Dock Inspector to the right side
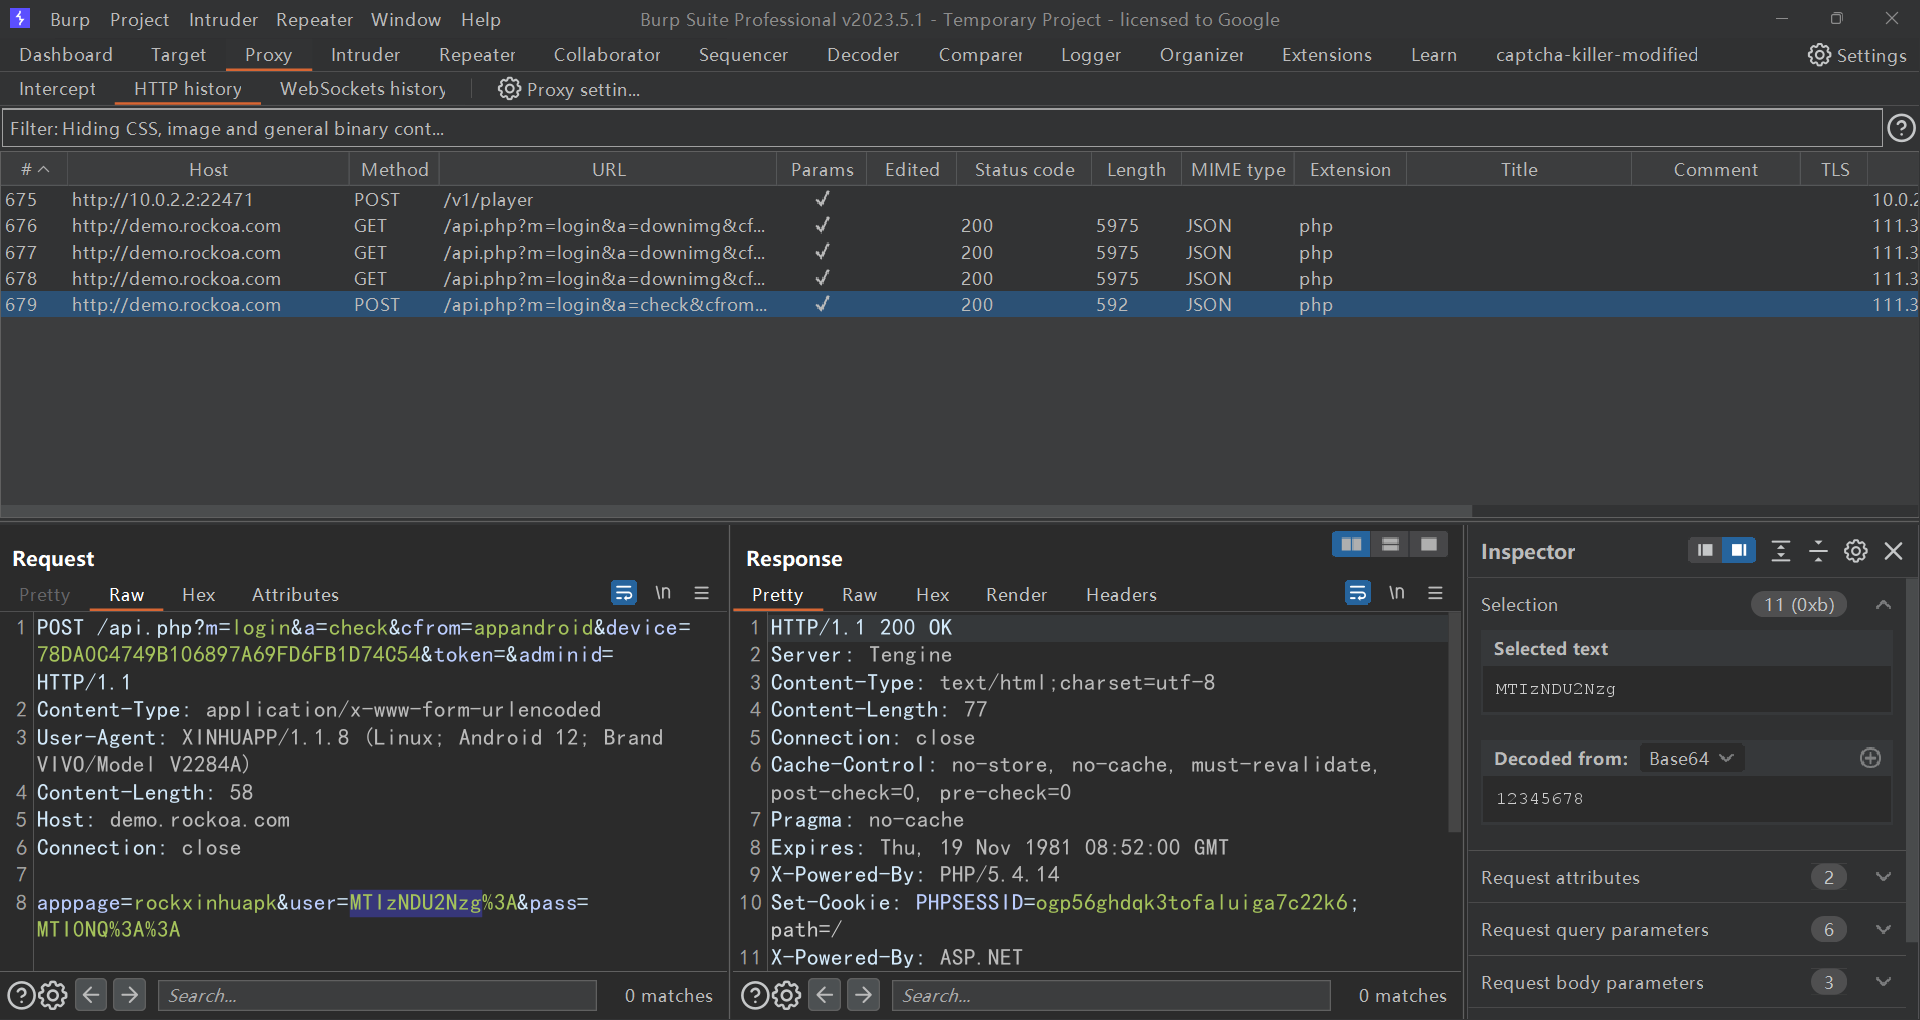 coord(1739,550)
